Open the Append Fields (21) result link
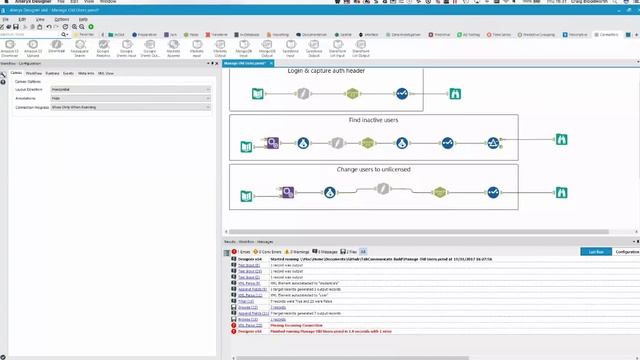This screenshot has height=360, width=640. (x=253, y=313)
